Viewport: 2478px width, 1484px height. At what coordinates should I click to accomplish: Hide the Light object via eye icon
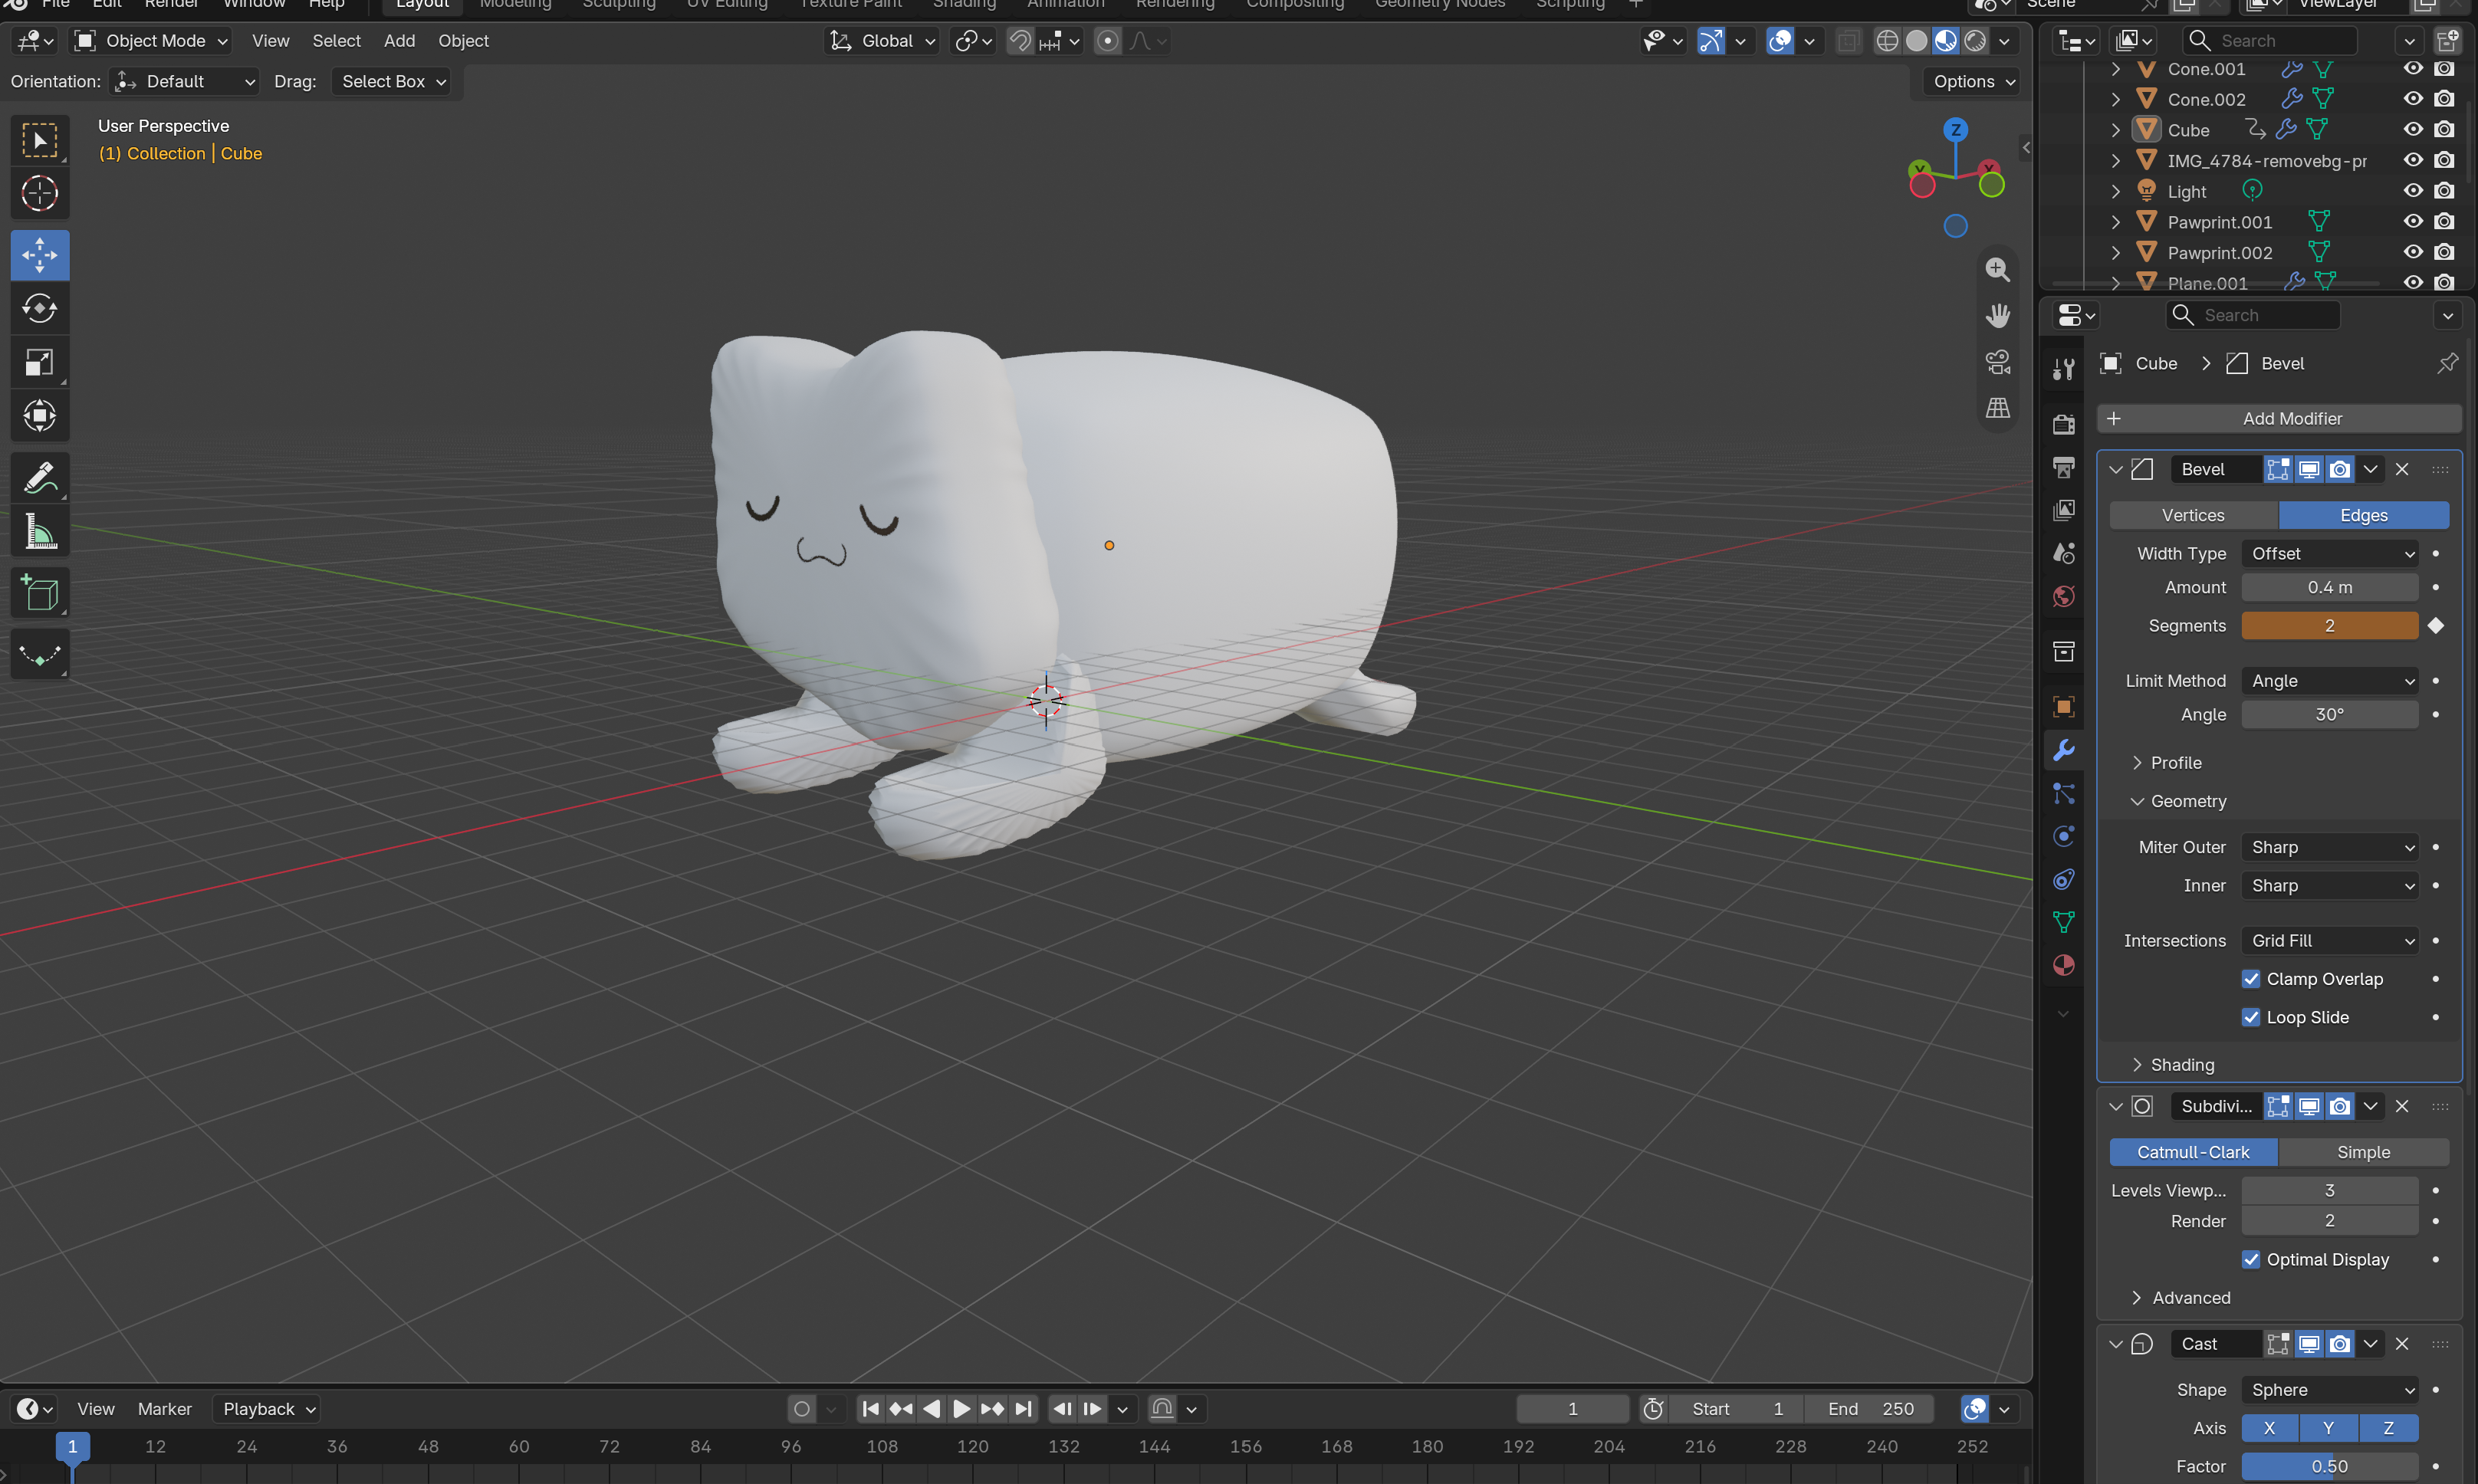[x=2412, y=191]
